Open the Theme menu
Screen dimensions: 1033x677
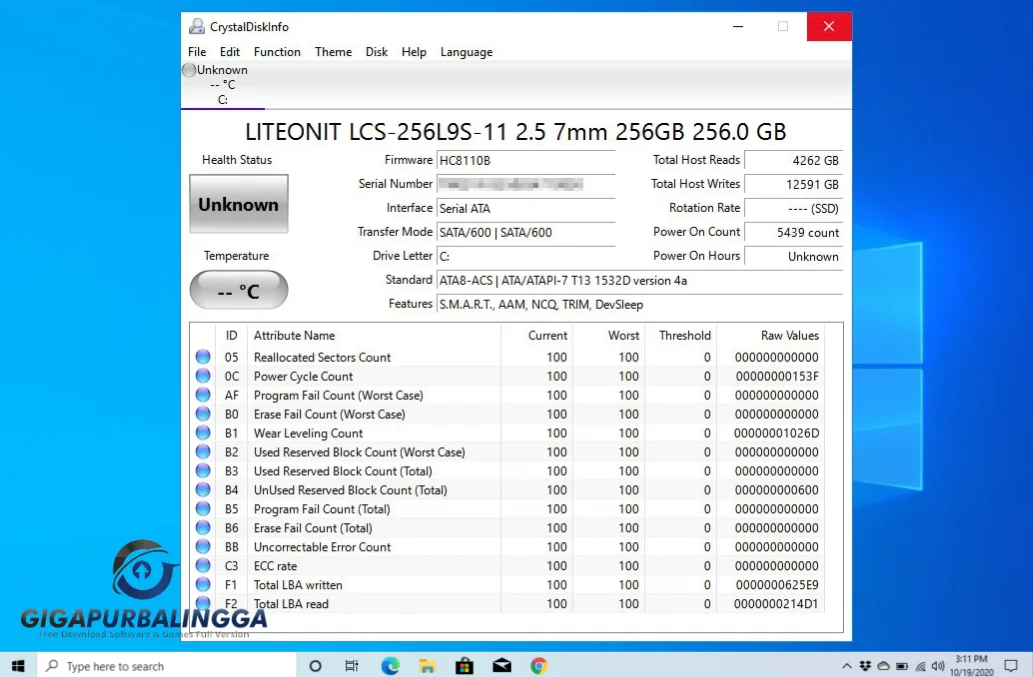[x=333, y=52]
